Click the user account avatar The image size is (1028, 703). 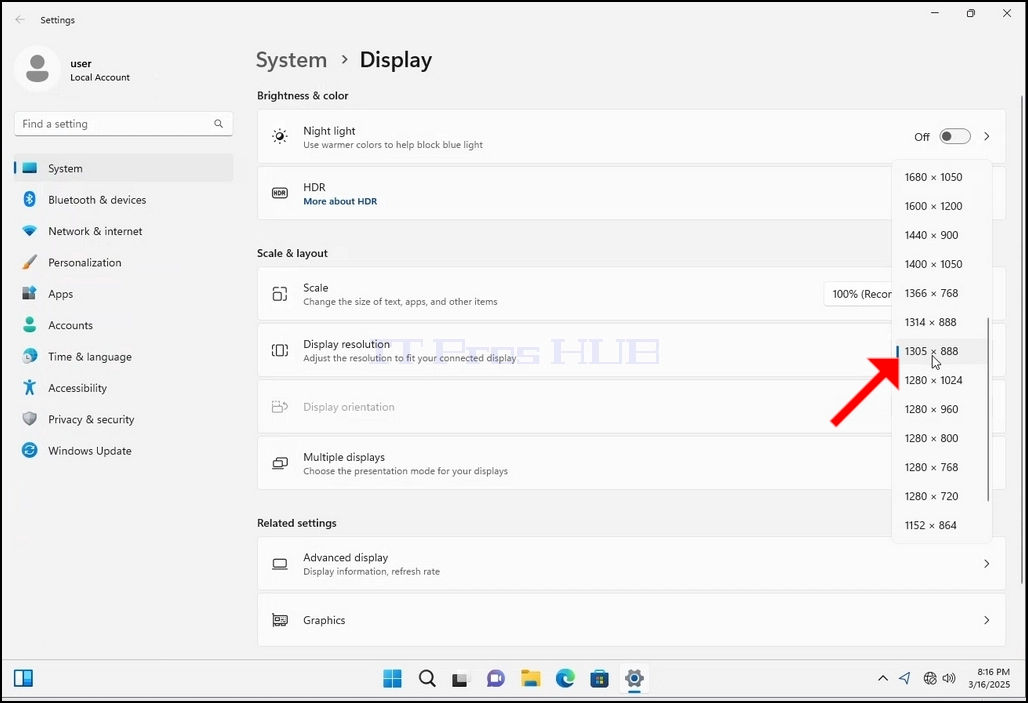37,69
